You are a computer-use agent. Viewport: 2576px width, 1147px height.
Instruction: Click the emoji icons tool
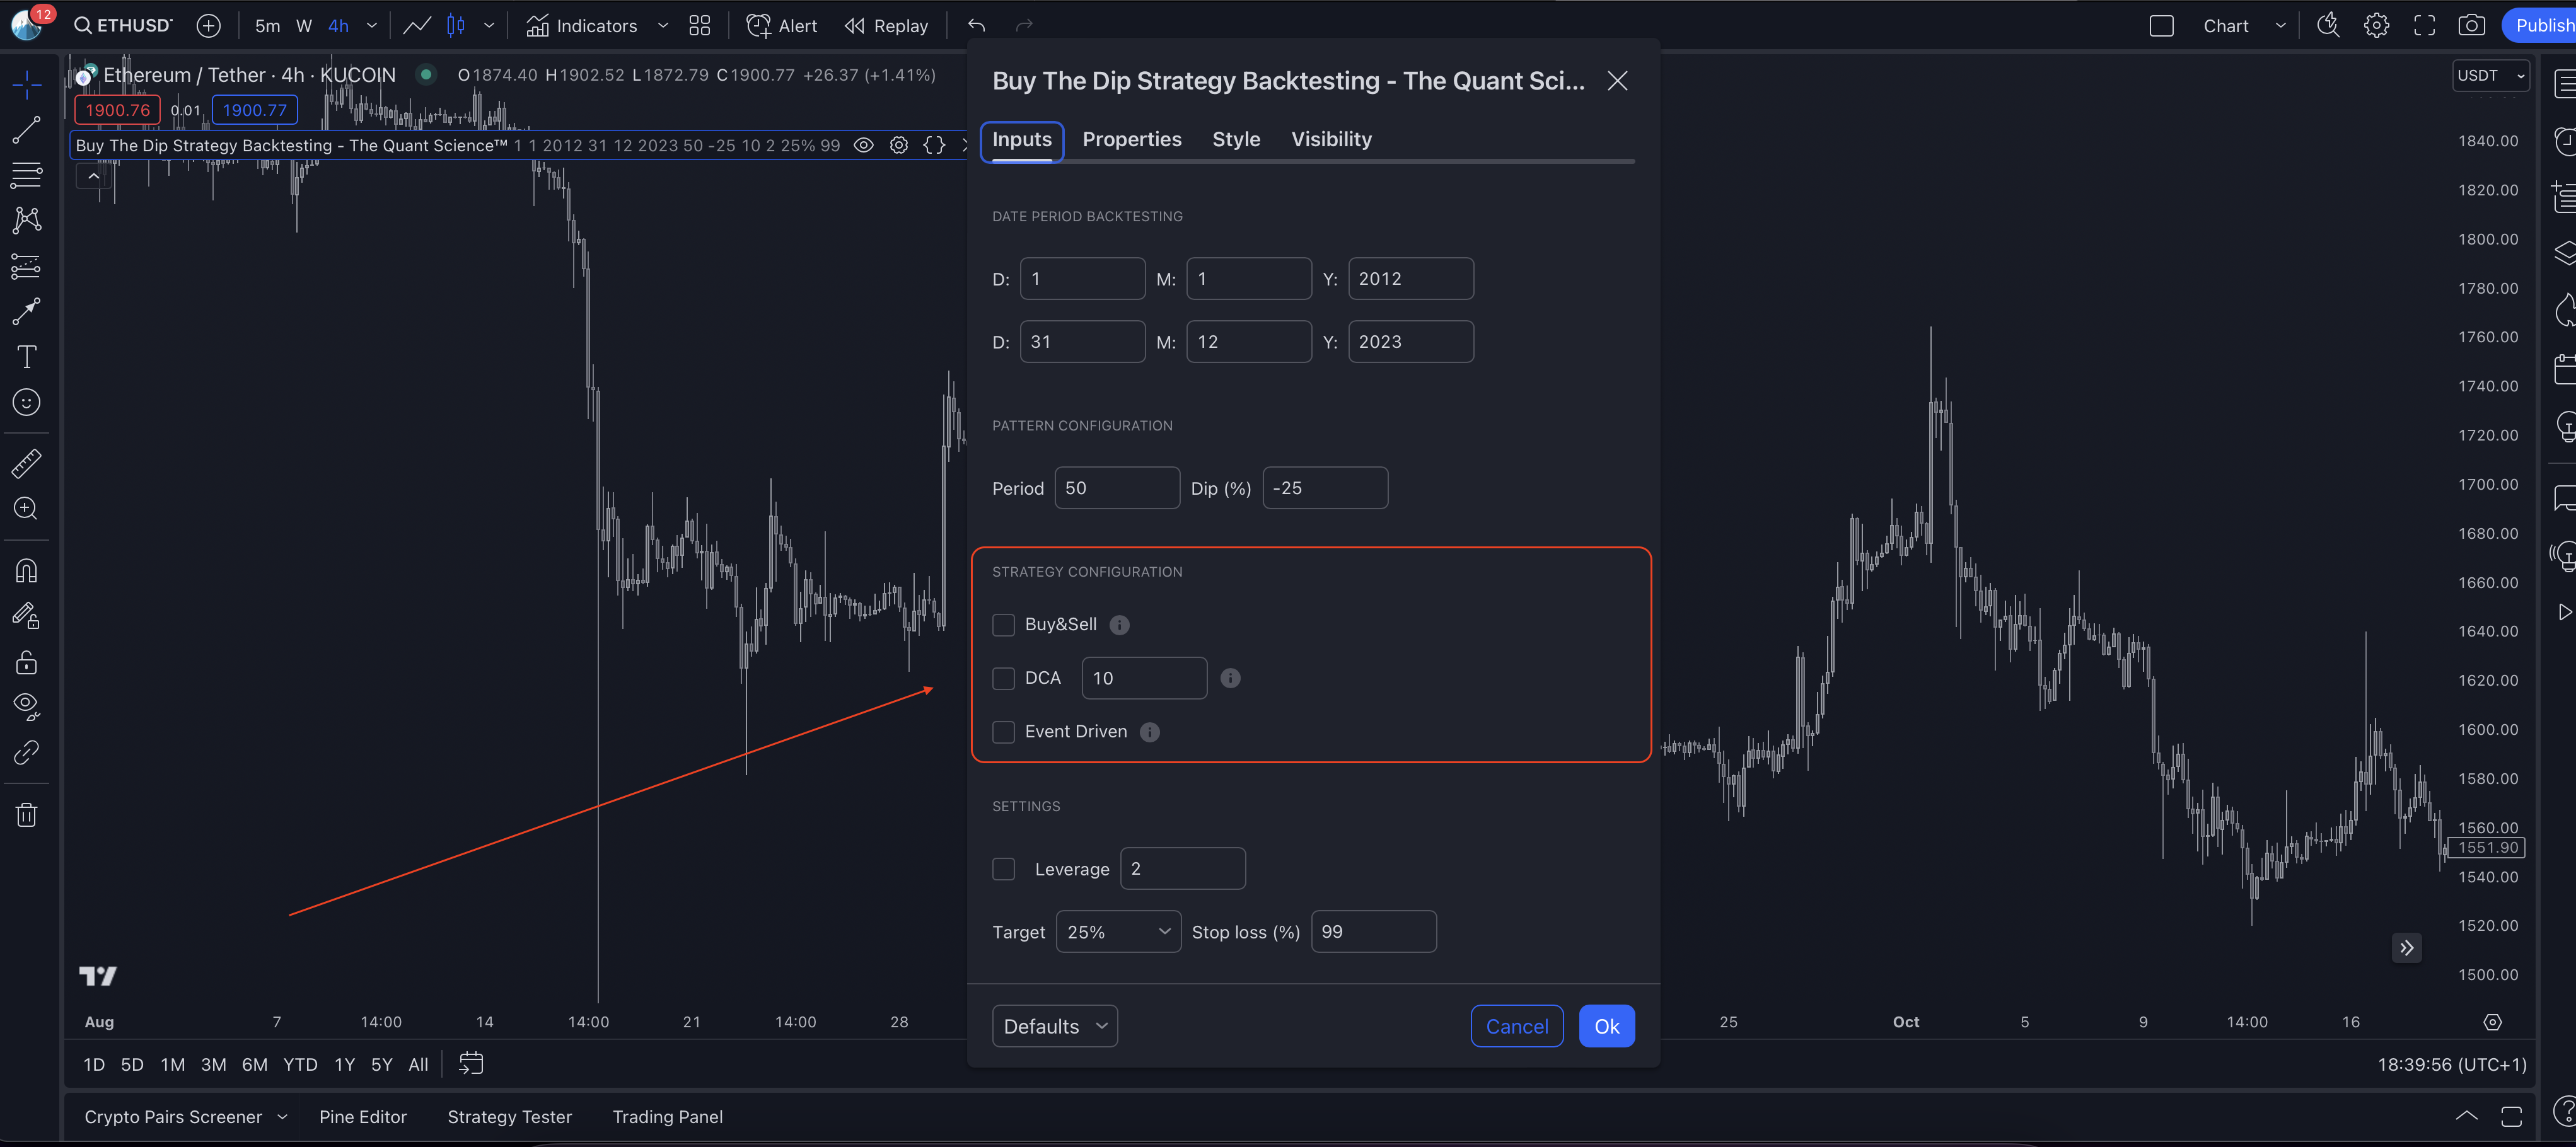27,402
